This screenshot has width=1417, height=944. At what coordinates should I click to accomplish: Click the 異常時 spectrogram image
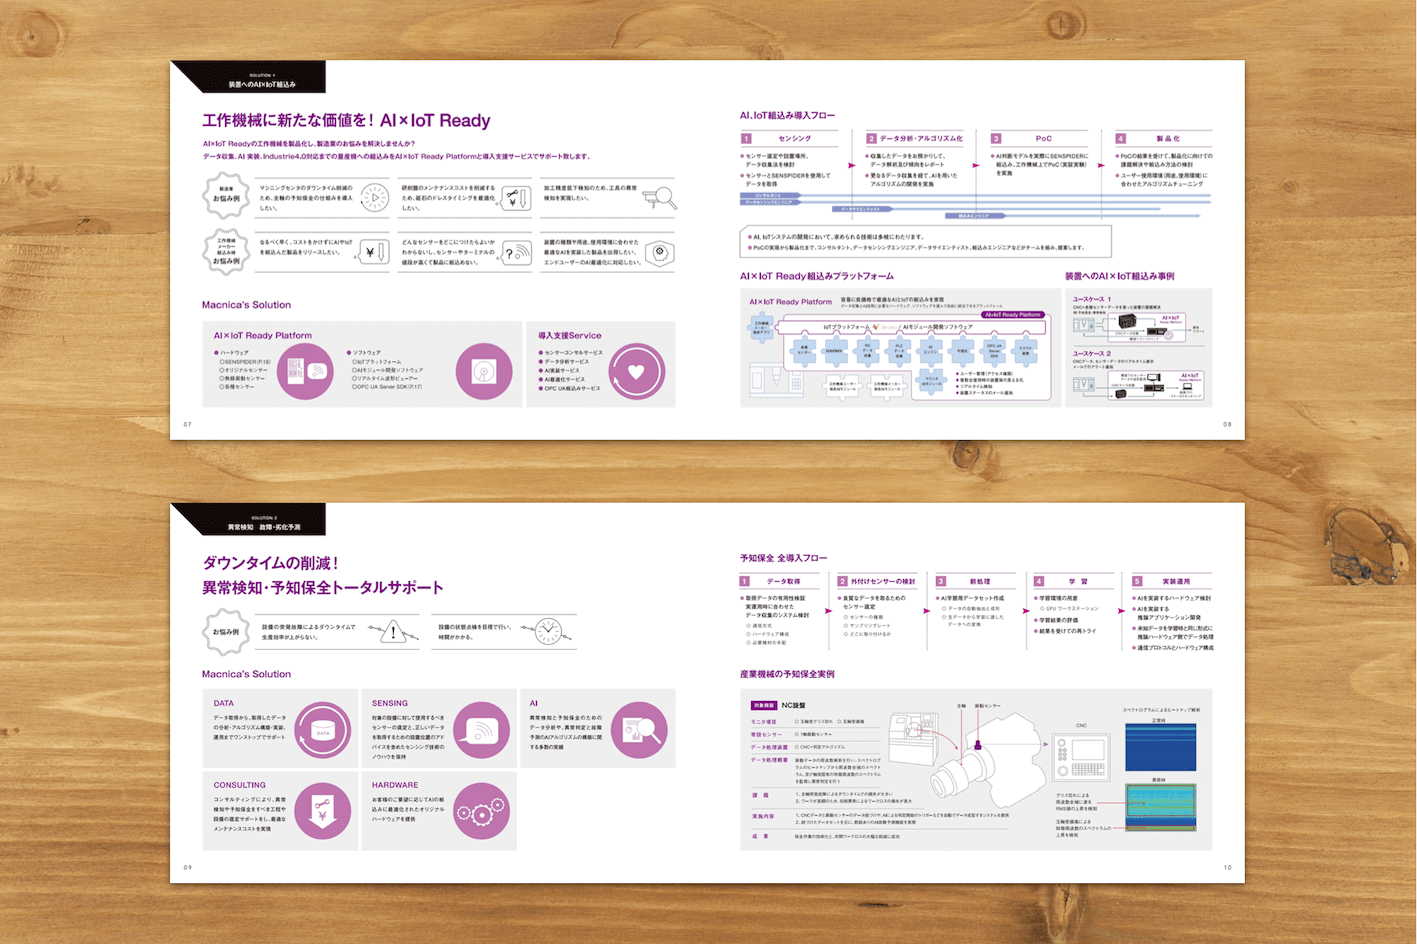point(1160,808)
